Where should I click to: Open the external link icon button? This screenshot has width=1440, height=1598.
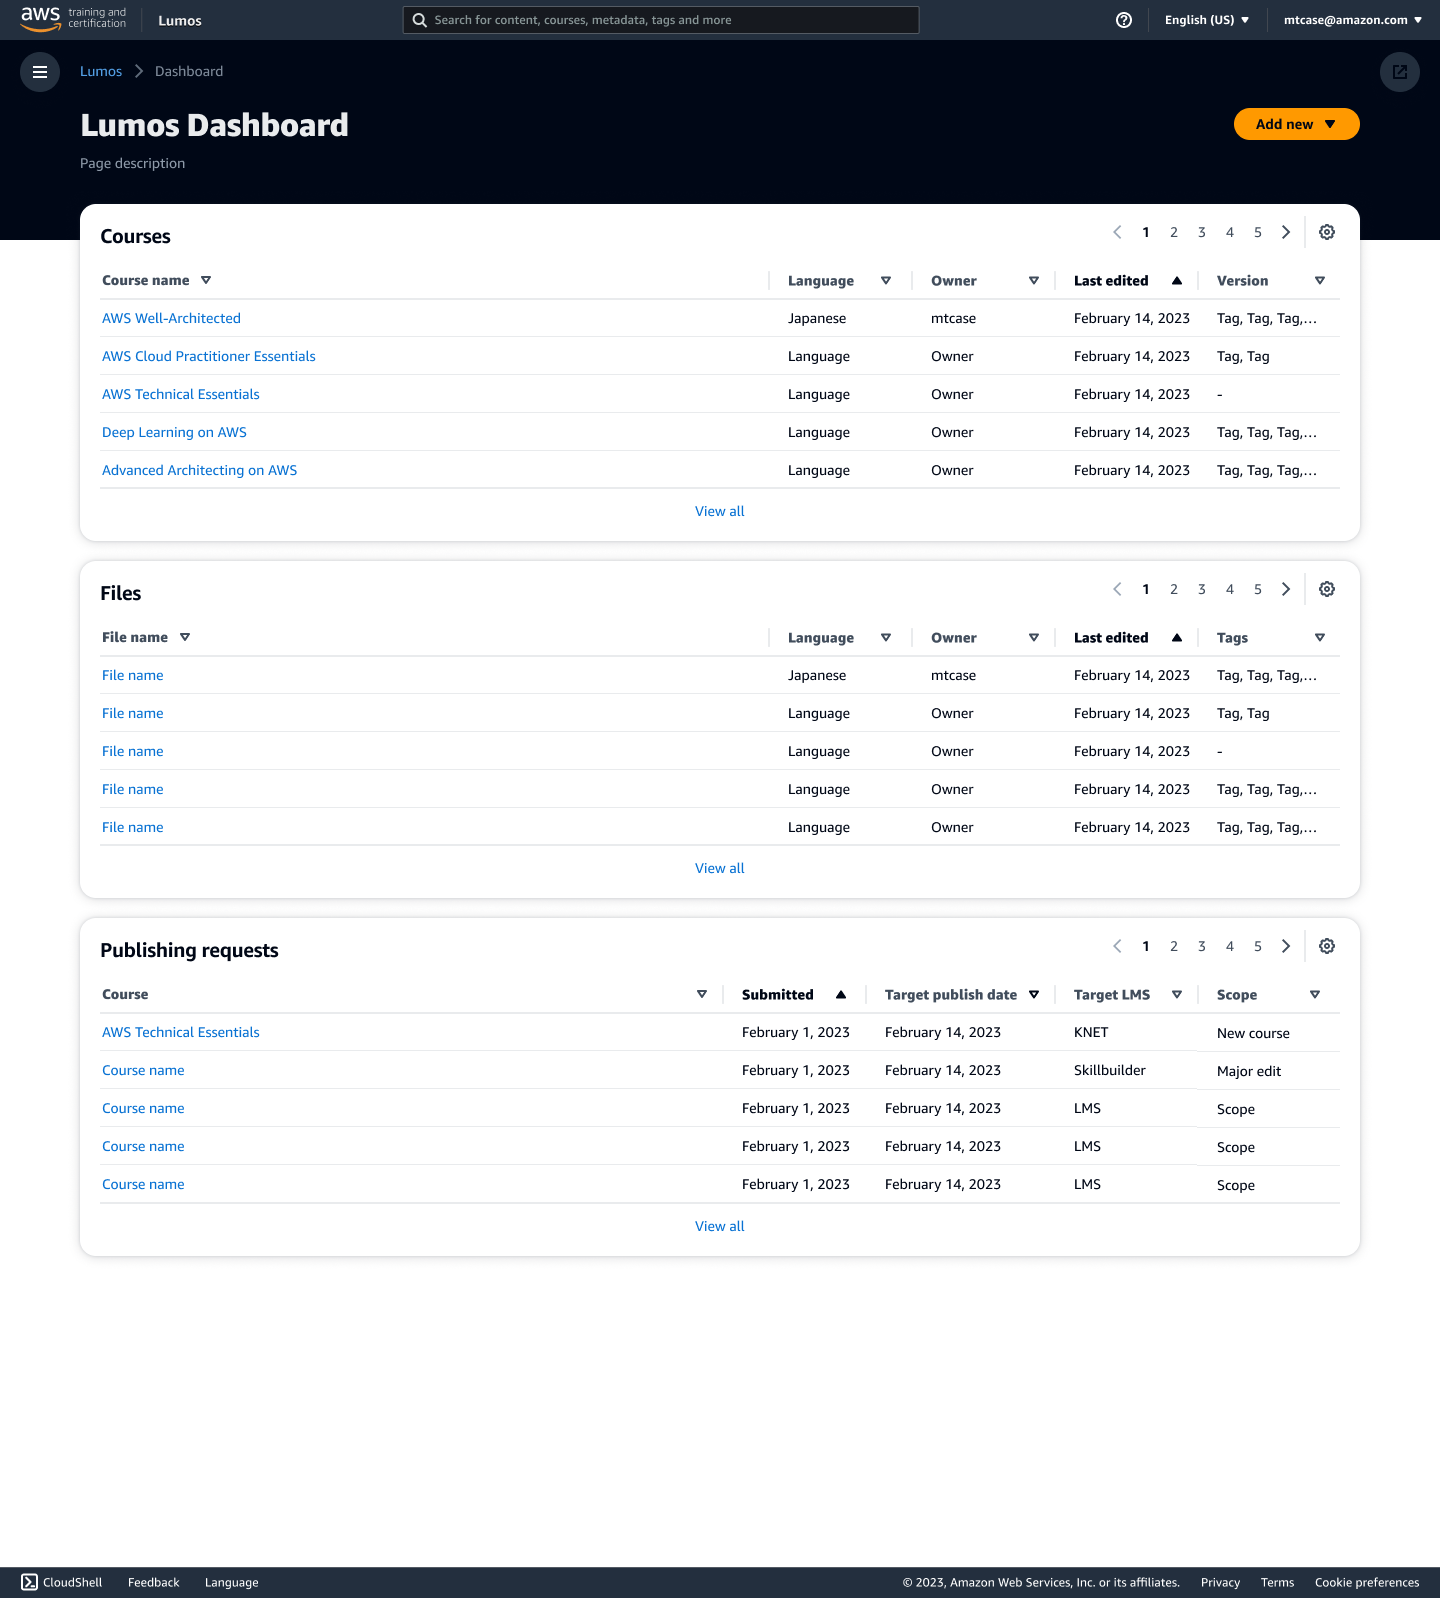(x=1400, y=72)
